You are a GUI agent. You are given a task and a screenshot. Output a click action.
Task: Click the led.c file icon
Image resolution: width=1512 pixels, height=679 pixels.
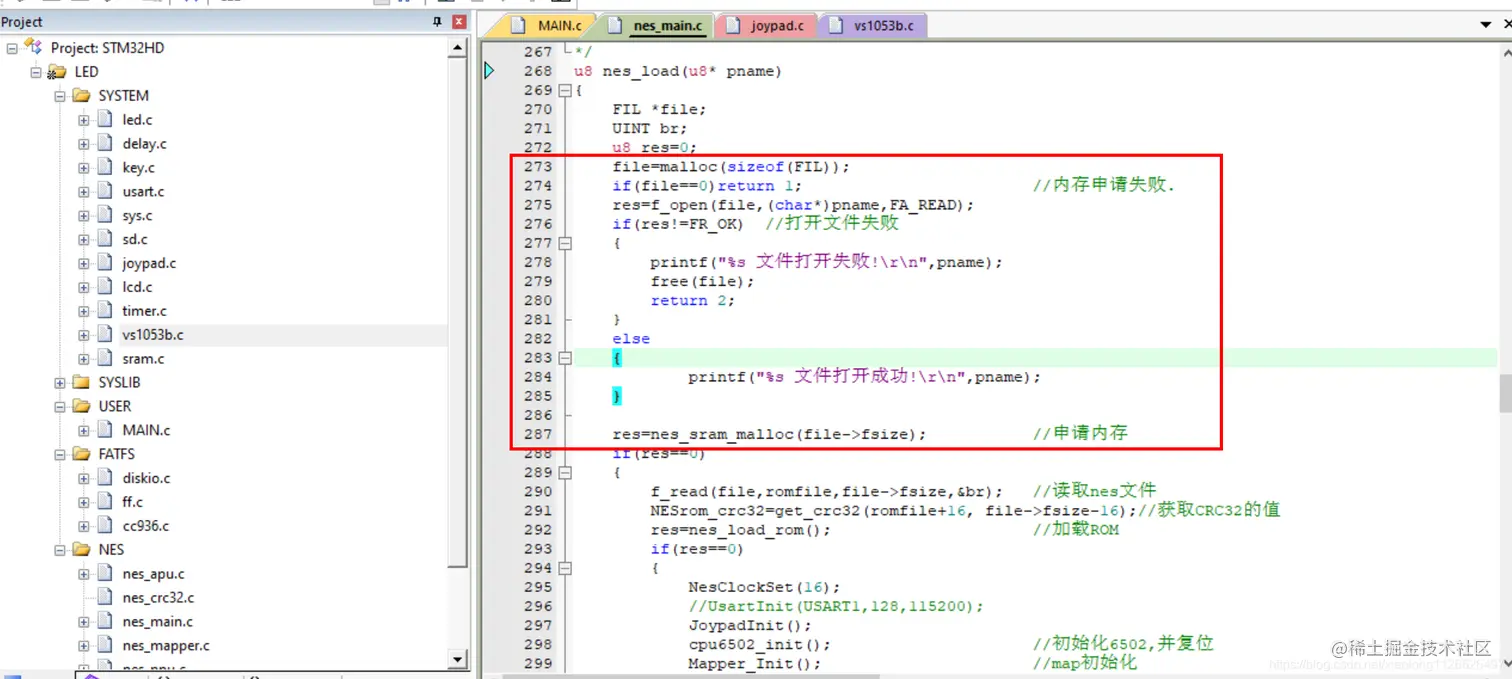tap(105, 119)
